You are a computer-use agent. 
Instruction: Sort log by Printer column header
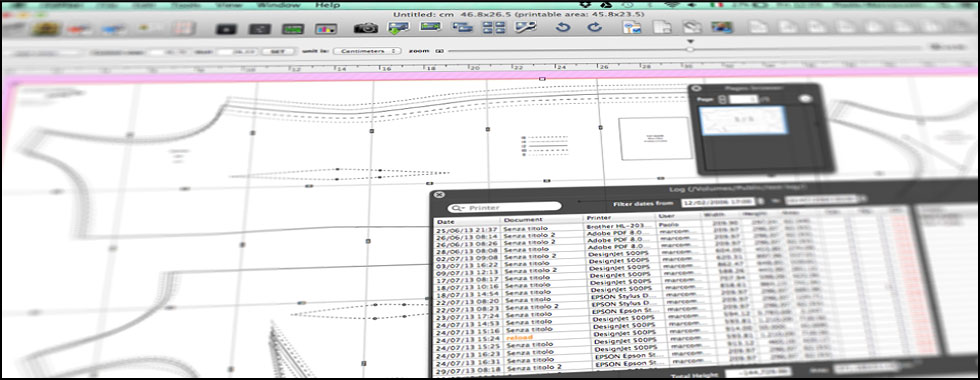pyautogui.click(x=619, y=218)
